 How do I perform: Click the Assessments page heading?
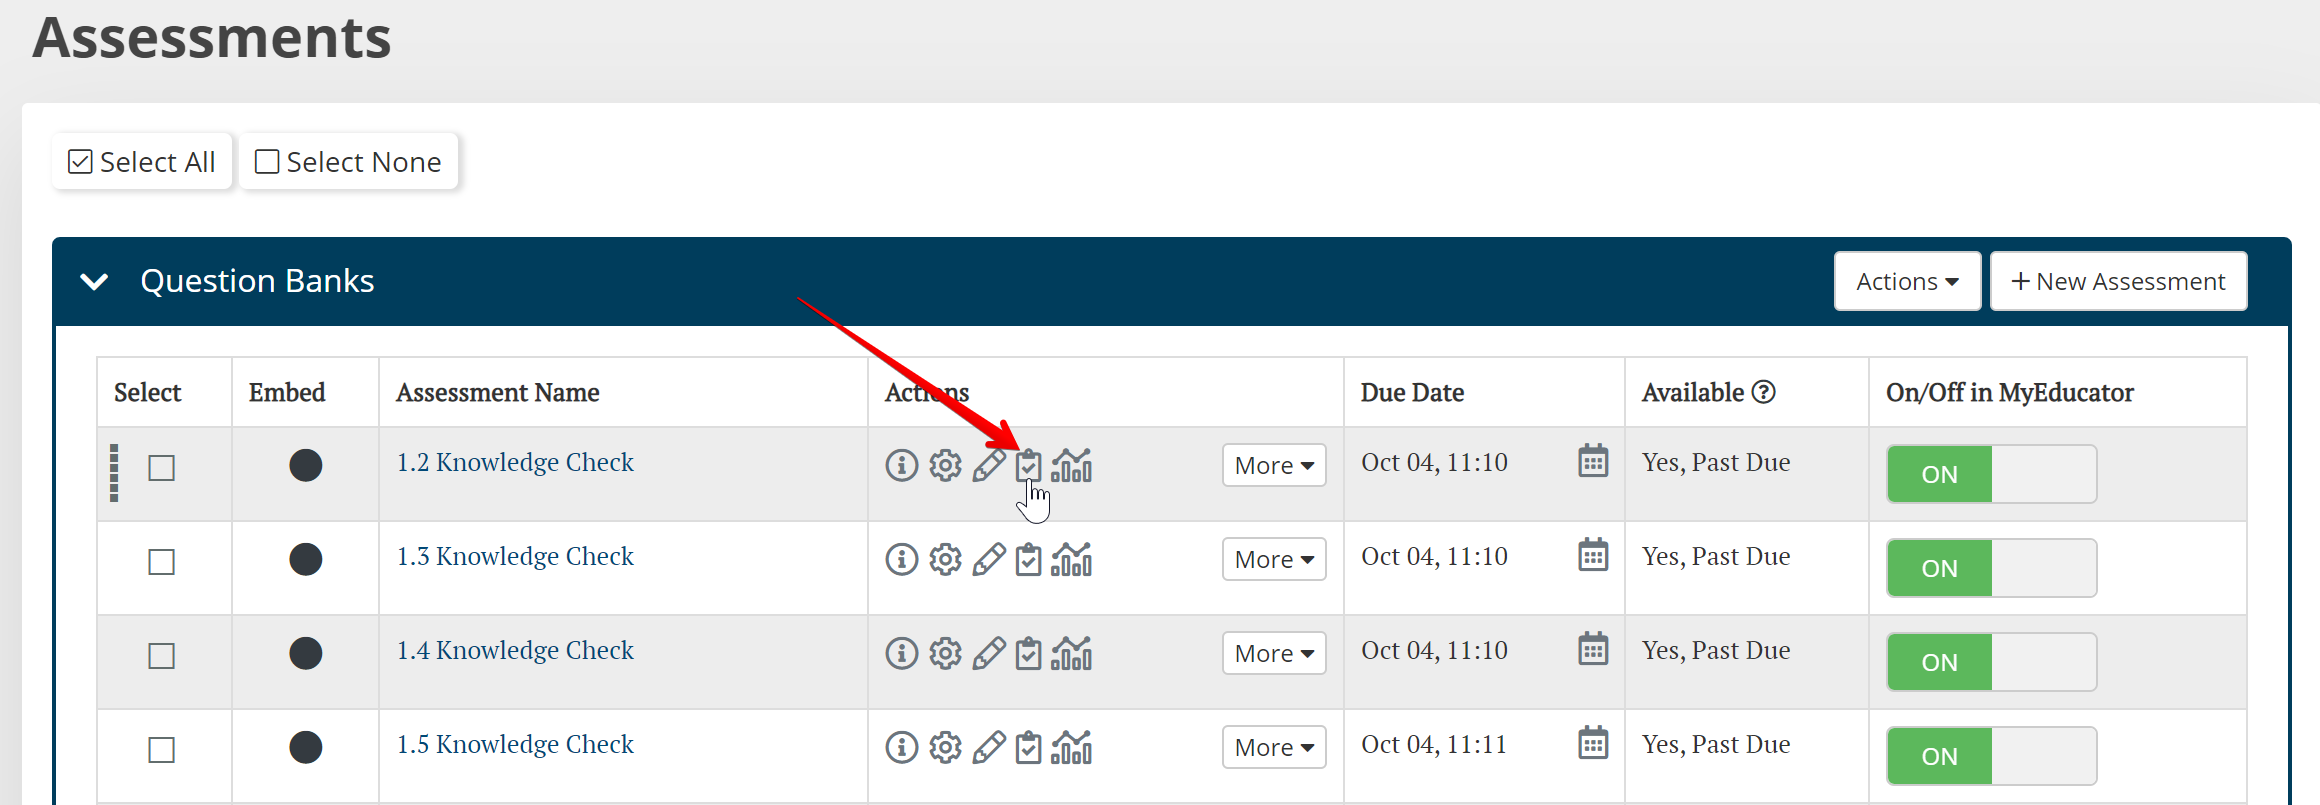pos(212,37)
